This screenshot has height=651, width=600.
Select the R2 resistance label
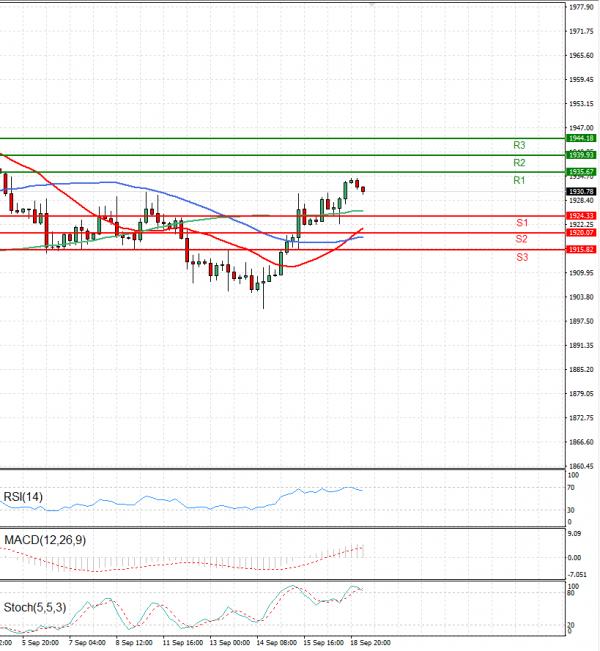(x=519, y=162)
